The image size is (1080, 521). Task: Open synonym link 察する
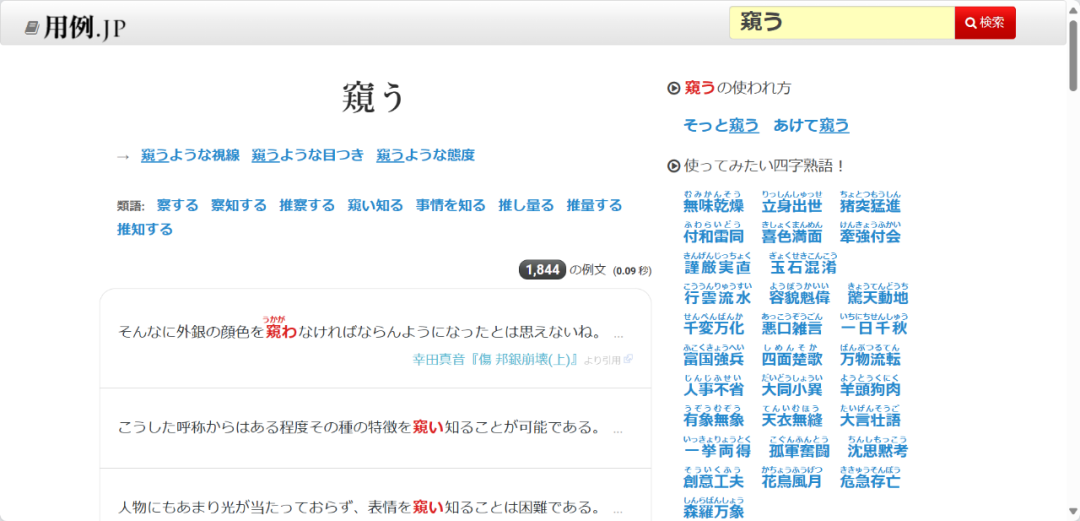178,205
